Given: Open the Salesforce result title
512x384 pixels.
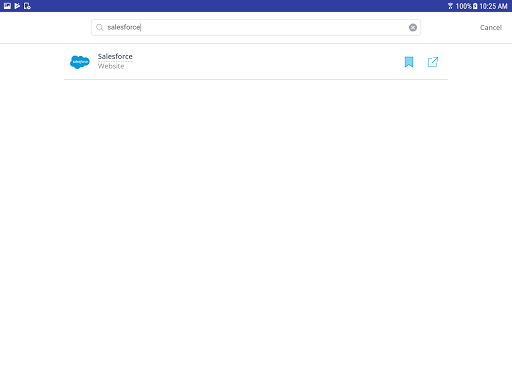Looking at the screenshot, I should [115, 56].
